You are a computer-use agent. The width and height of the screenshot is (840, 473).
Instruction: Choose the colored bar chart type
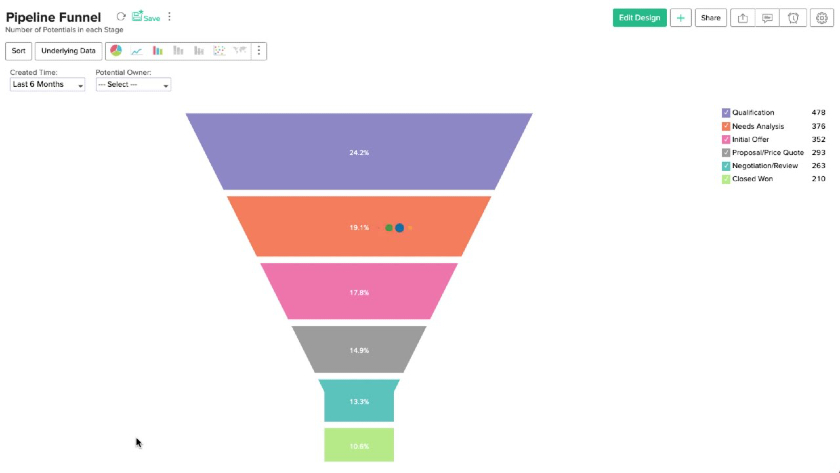pos(158,50)
